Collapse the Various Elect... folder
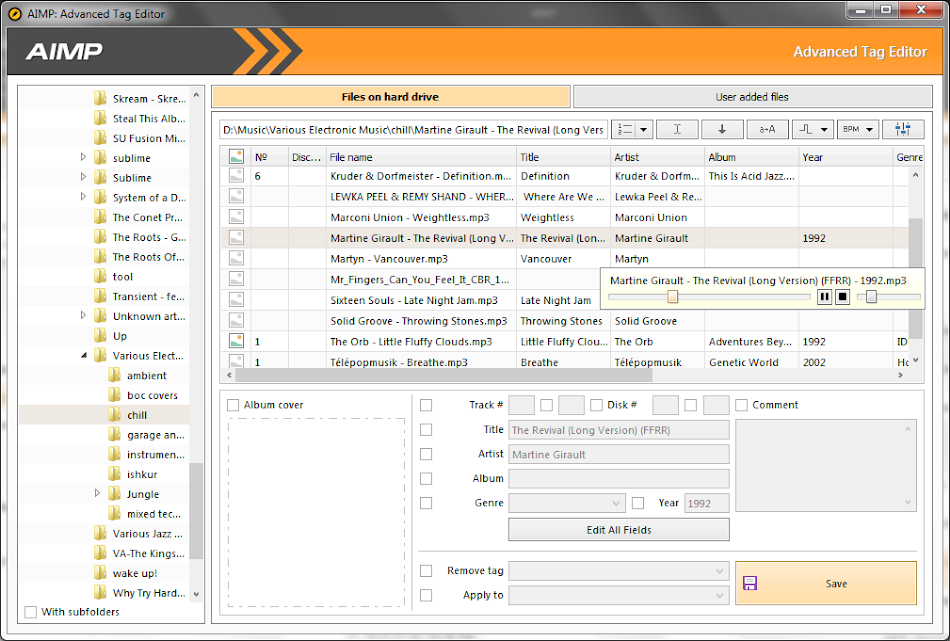The image size is (950, 641). (x=84, y=356)
